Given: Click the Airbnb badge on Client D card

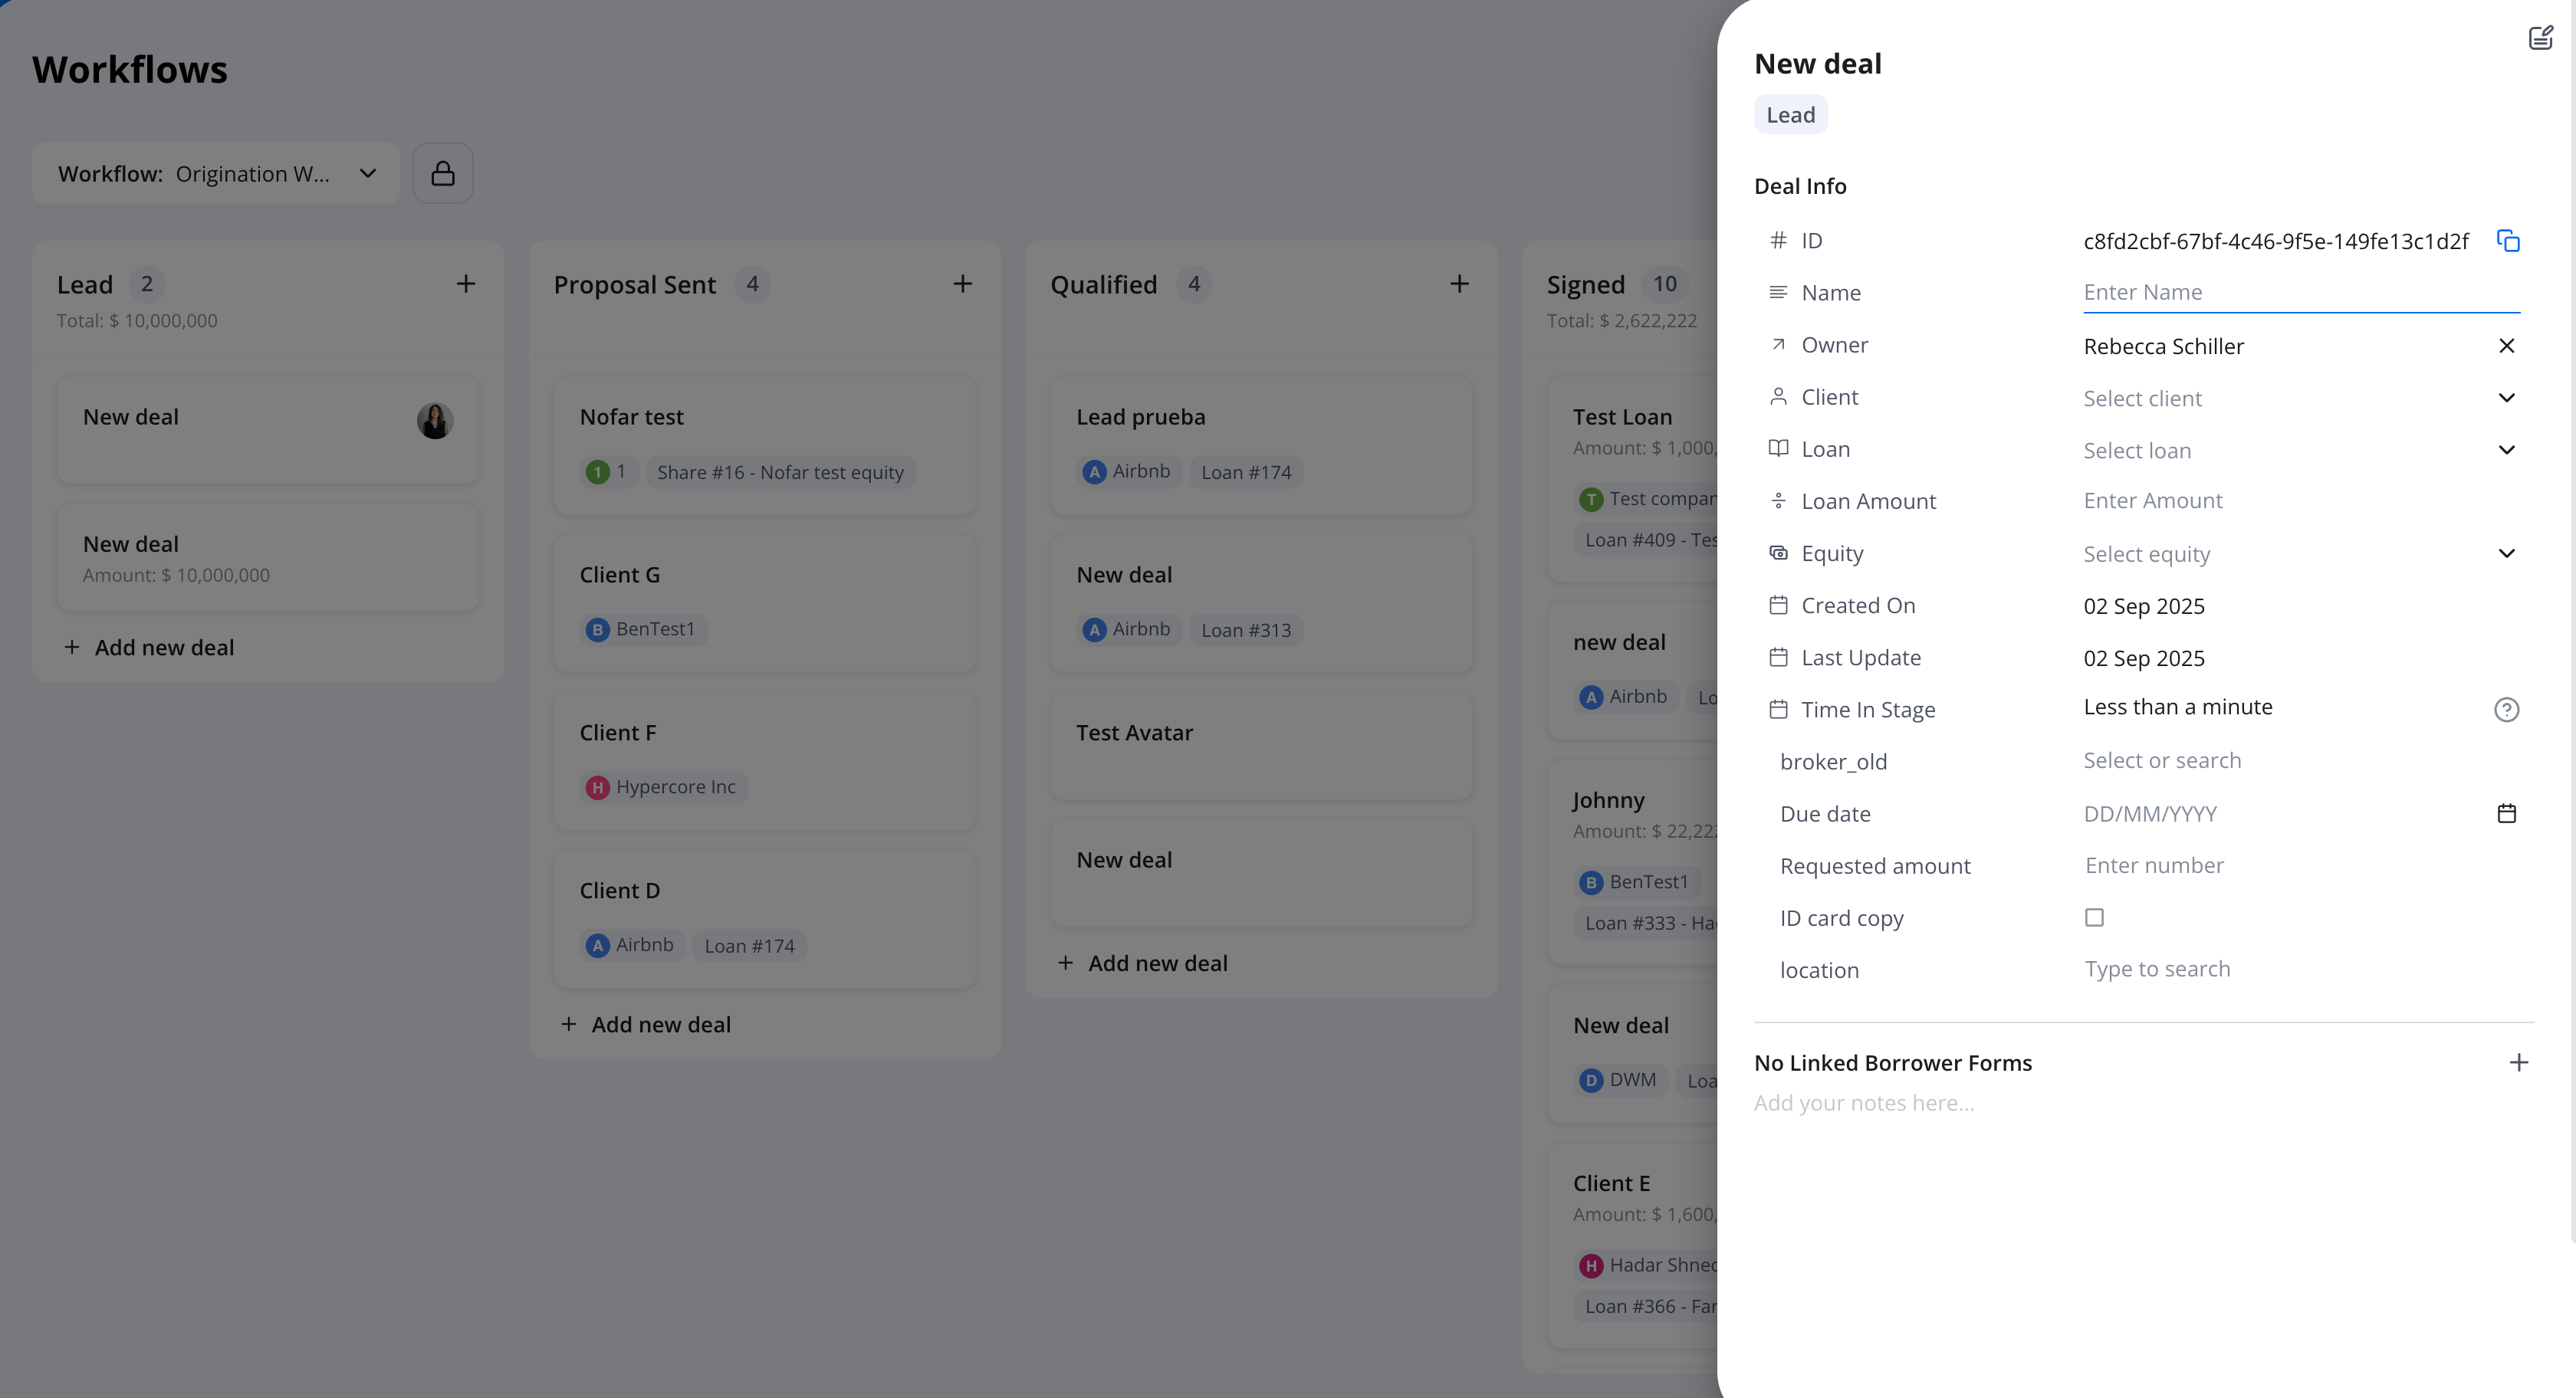Looking at the screenshot, I should tap(633, 946).
